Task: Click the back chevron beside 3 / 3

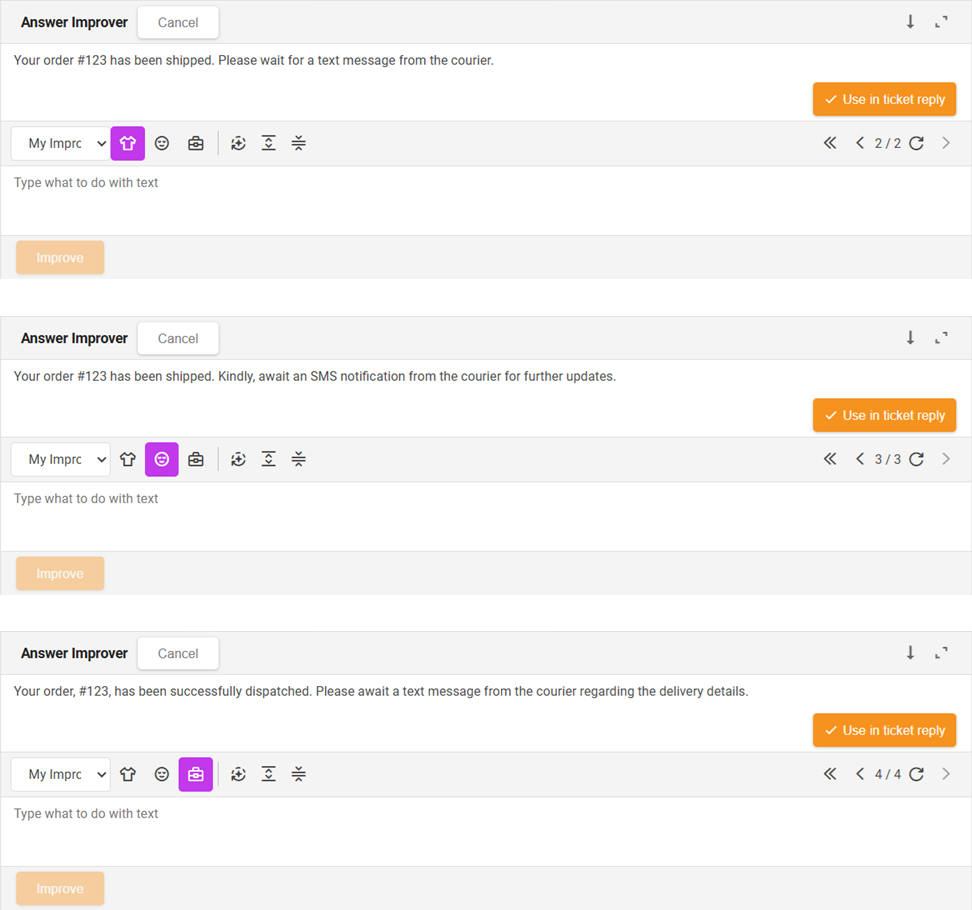Action: (x=860, y=459)
